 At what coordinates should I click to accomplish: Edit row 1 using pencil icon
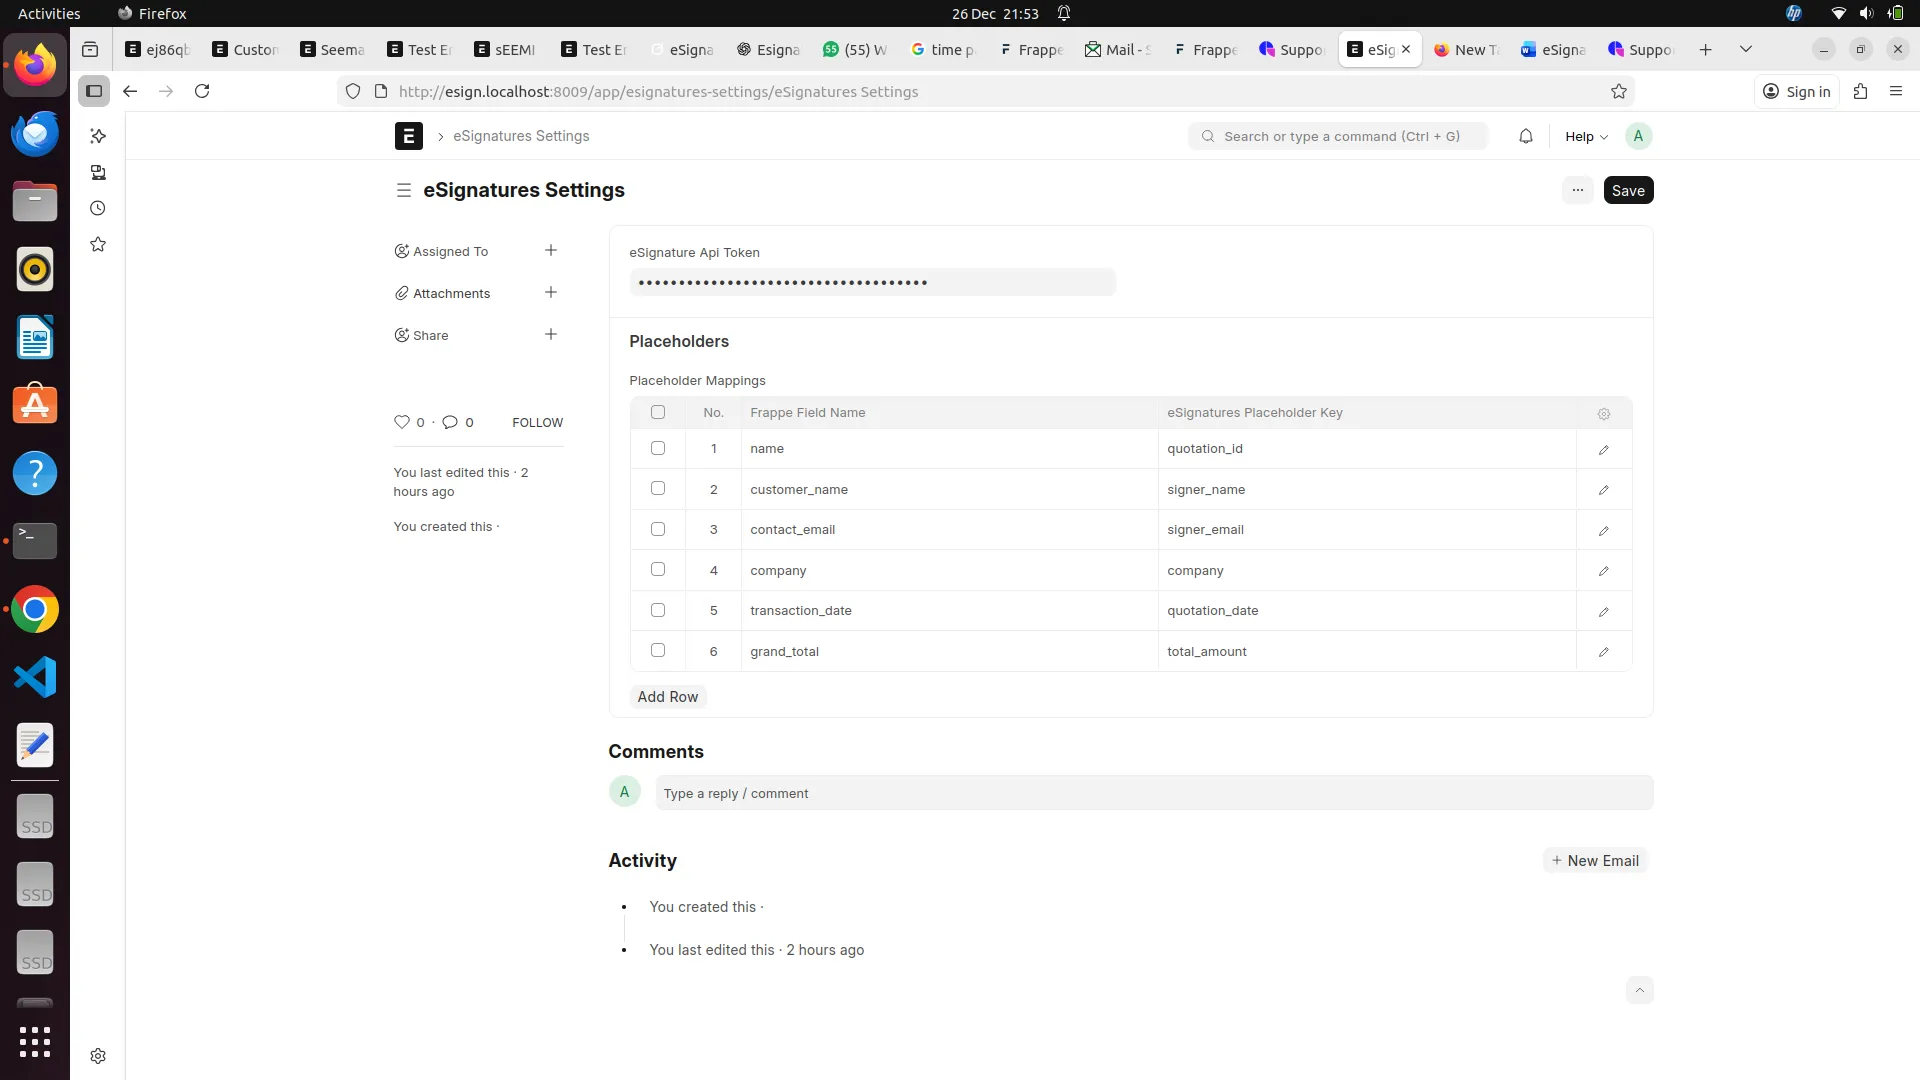point(1603,450)
